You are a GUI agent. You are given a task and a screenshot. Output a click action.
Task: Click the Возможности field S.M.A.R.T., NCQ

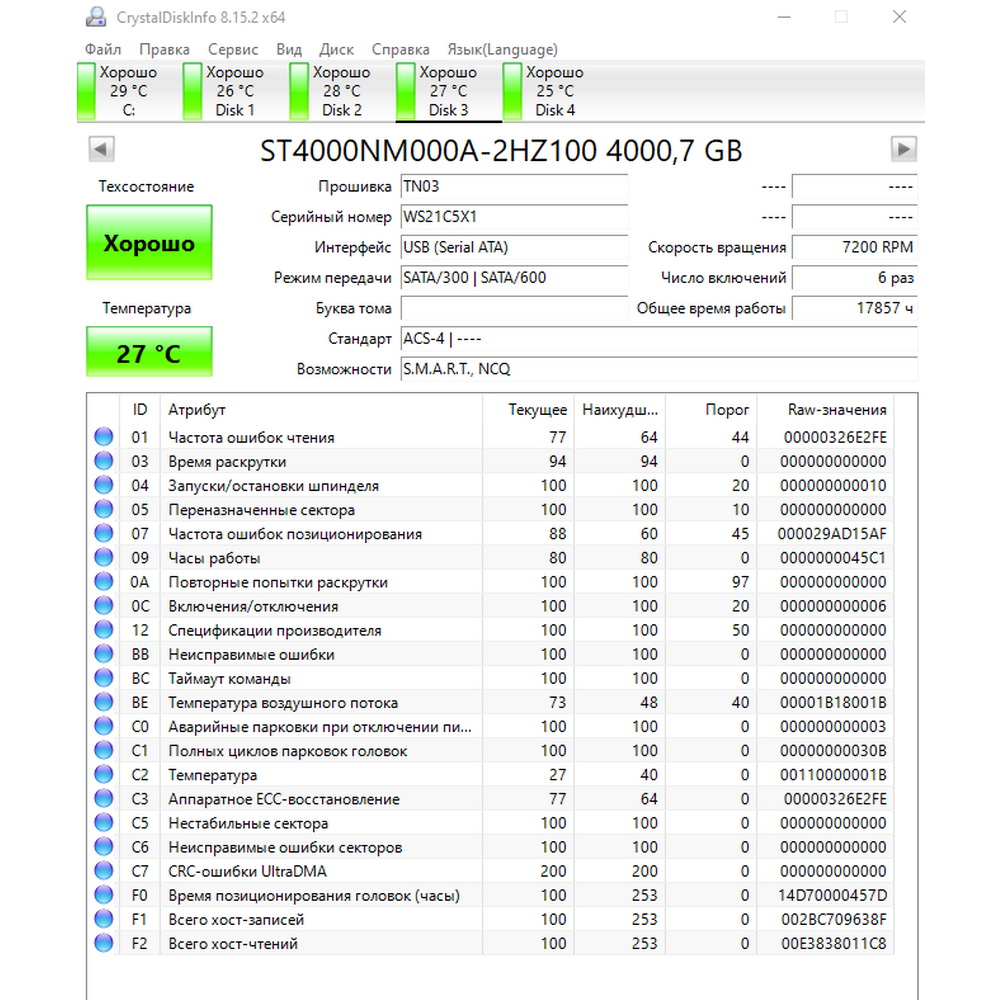coord(659,369)
